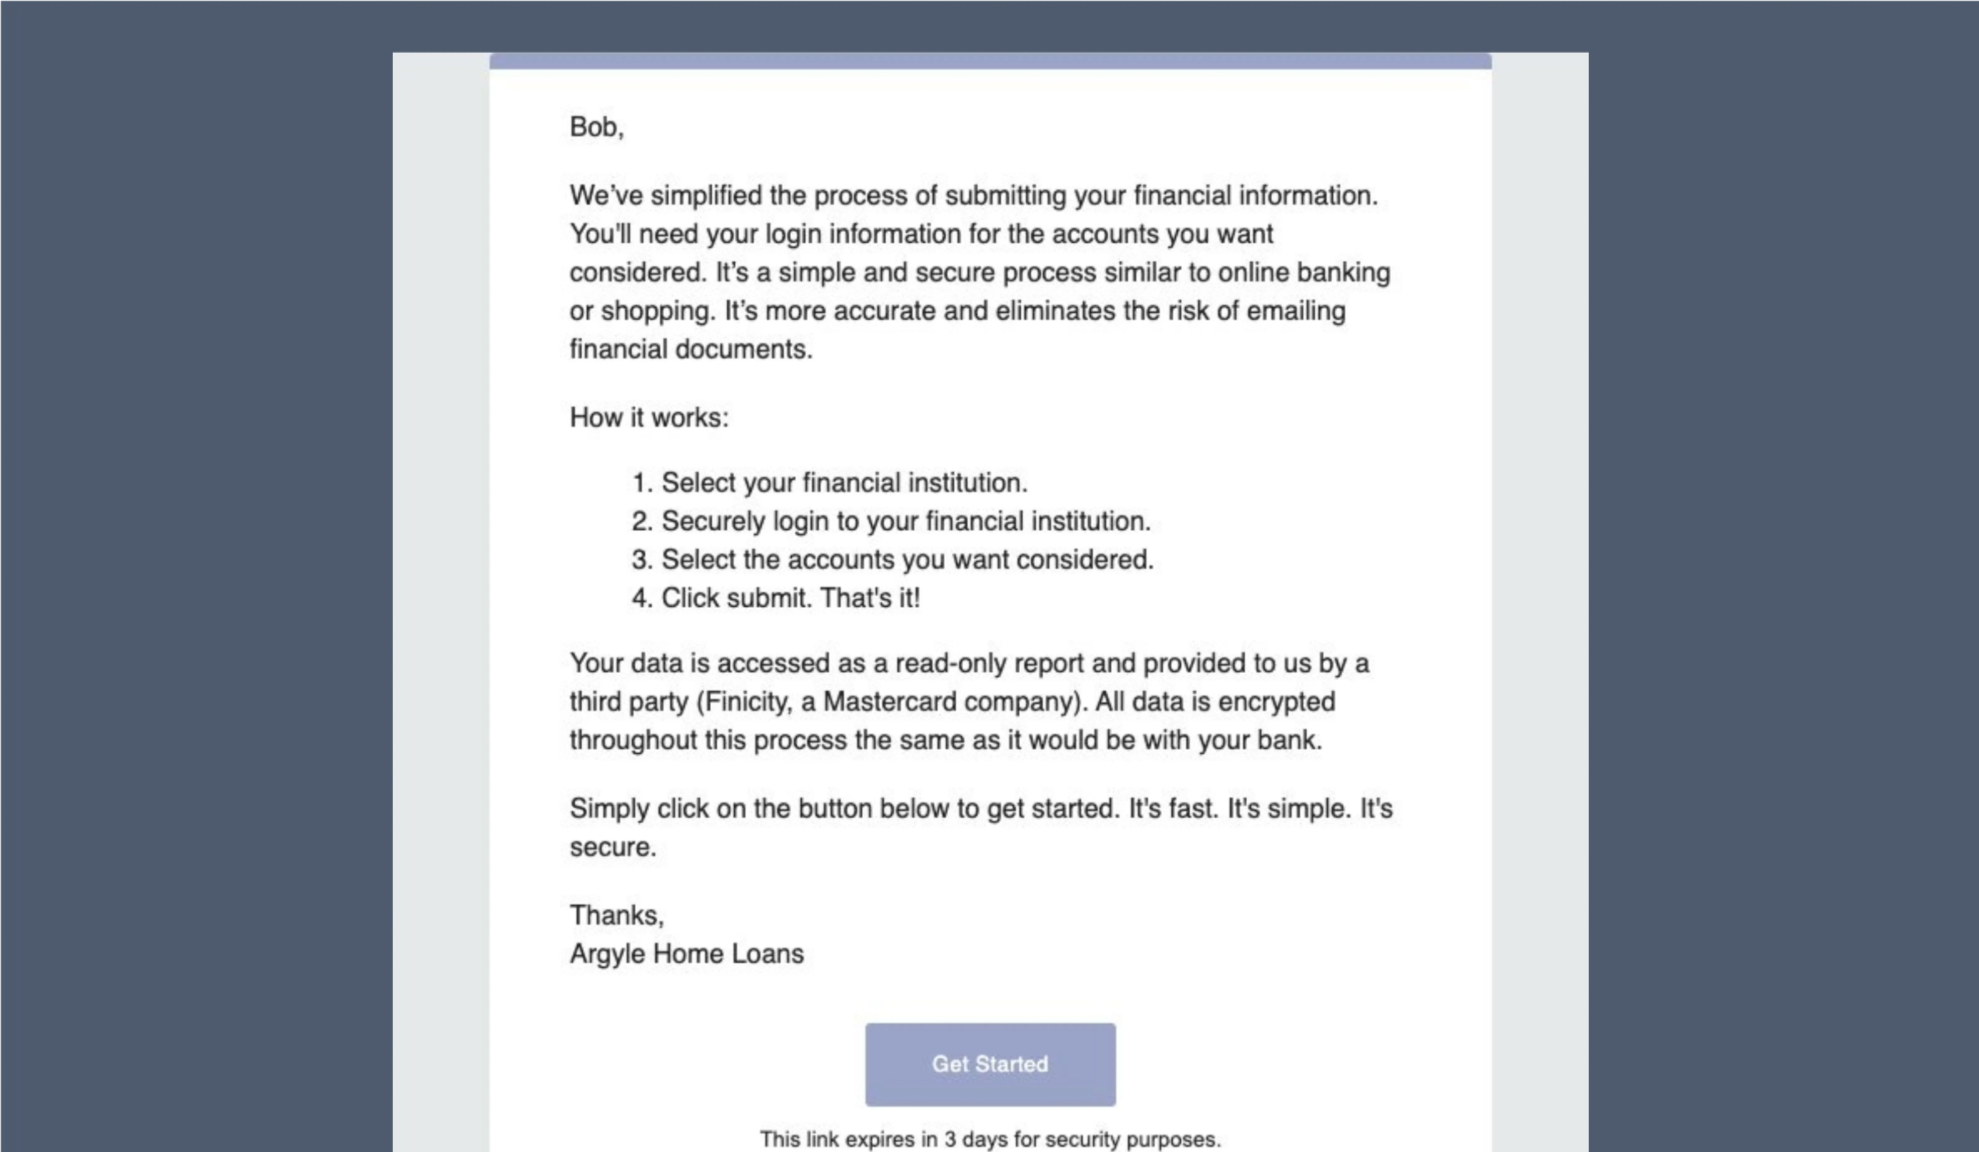Select the Thanks closing line
Viewport: 1979px width, 1152px height.
617,914
